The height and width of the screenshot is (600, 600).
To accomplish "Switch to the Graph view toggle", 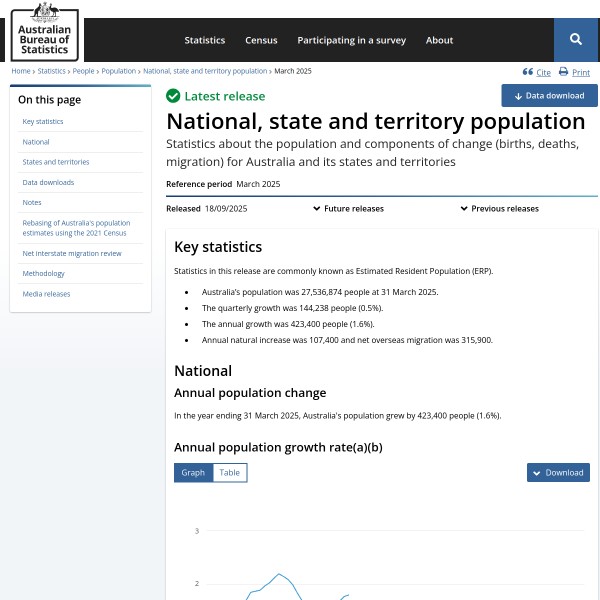I will 193,472.
